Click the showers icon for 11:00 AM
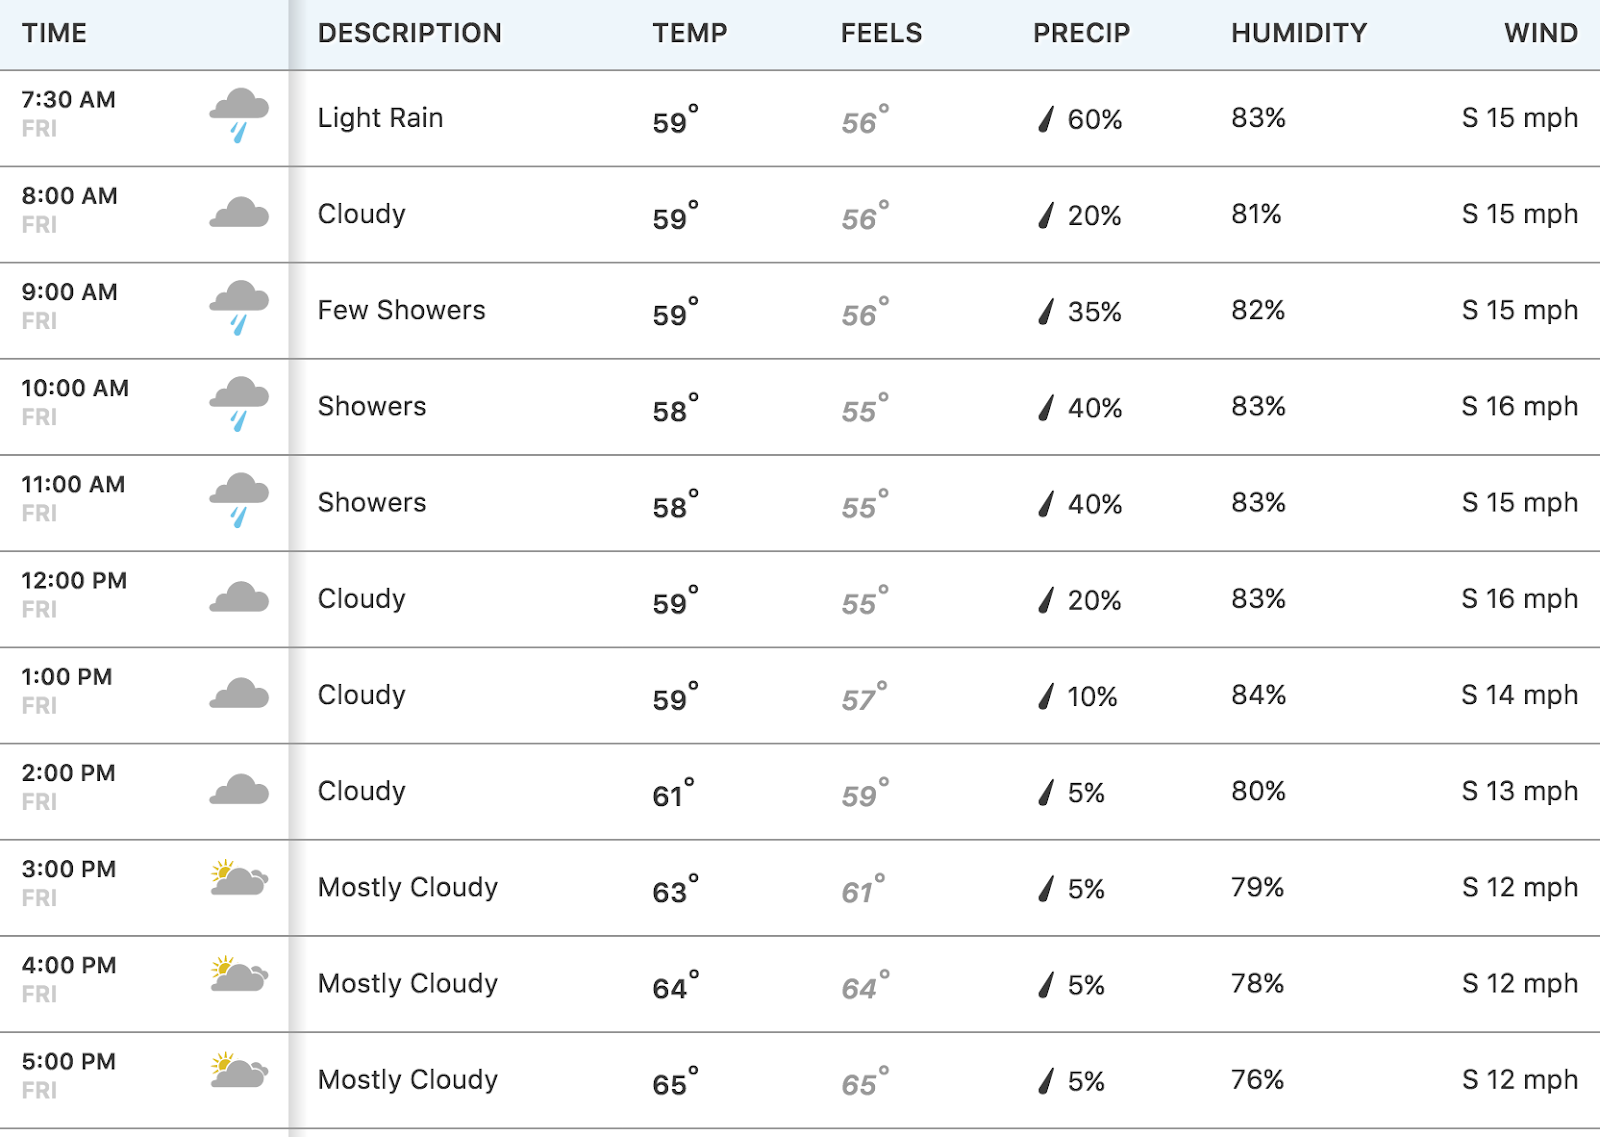Viewport: 1600px width, 1137px height. click(x=239, y=499)
